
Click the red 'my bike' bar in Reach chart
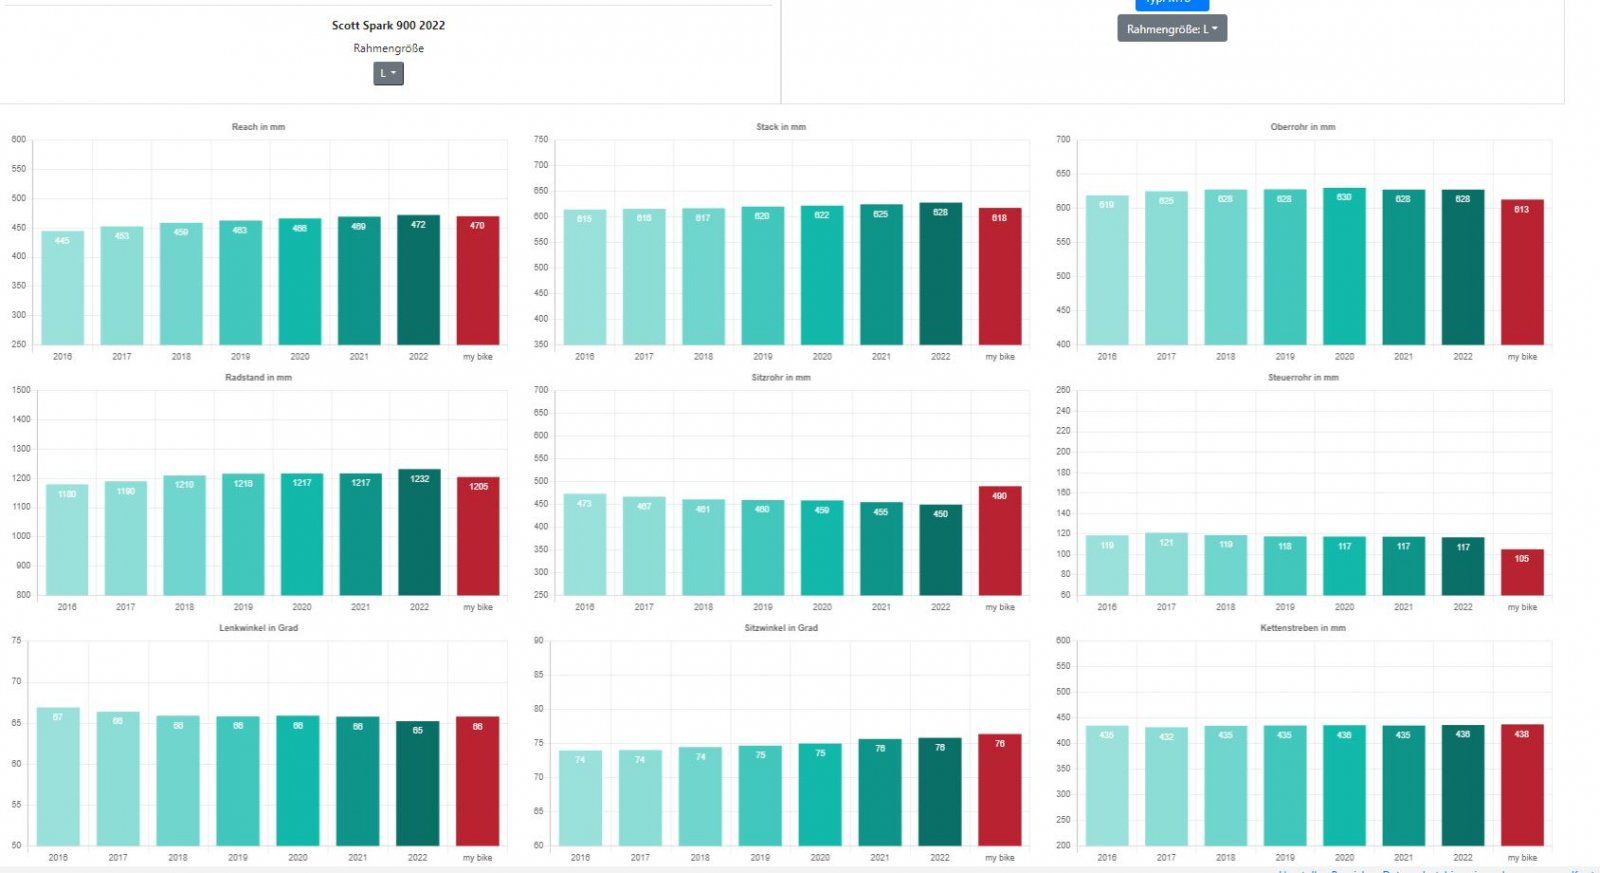pos(477,281)
